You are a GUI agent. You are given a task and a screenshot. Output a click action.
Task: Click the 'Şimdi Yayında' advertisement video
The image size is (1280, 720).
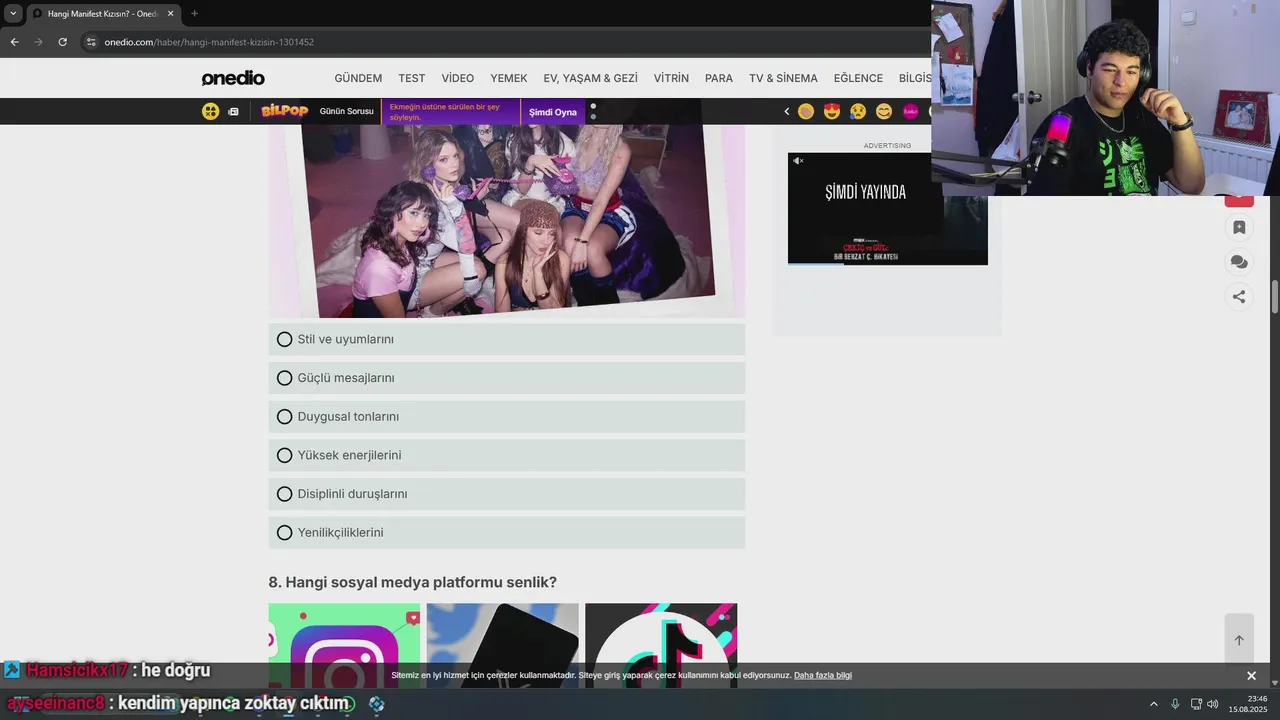click(888, 208)
